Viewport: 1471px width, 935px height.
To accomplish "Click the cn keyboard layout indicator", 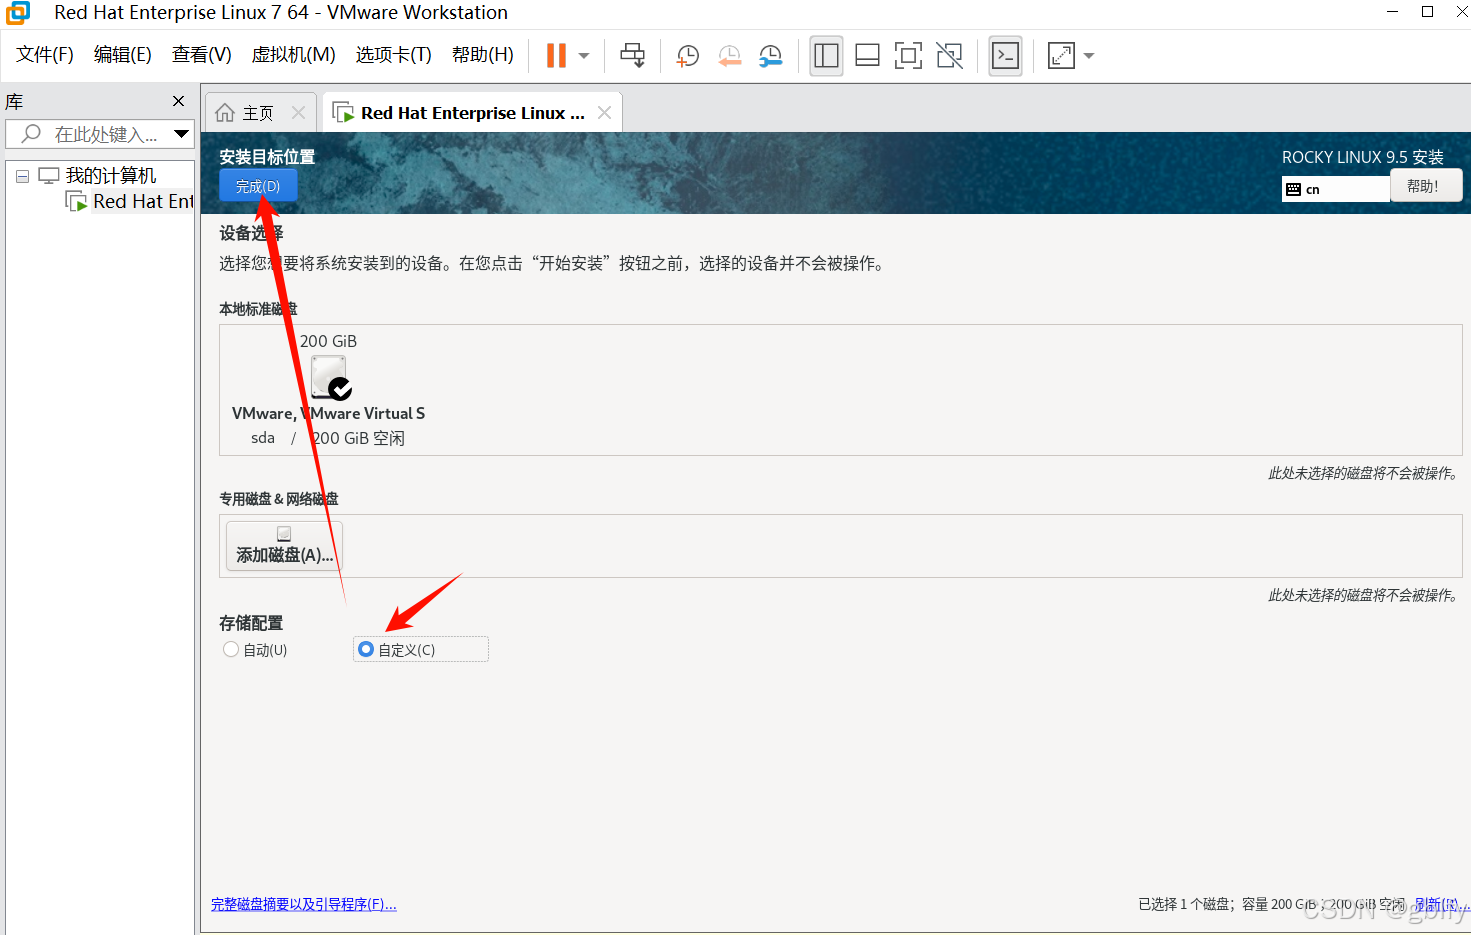I will [x=1335, y=189].
